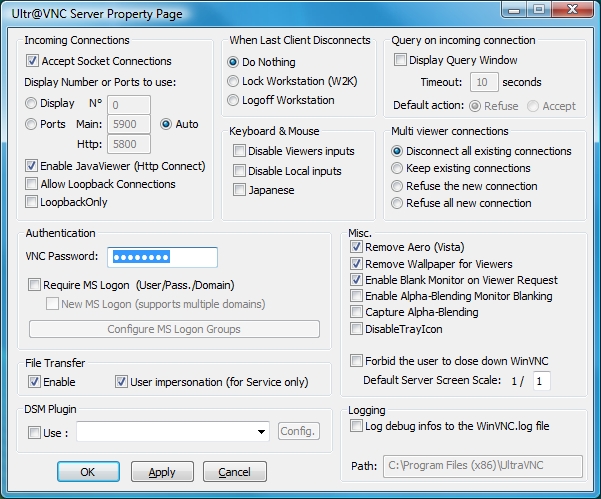Select Do Nothing on last disconnect
Viewport: 601px width, 499px height.
(233, 62)
